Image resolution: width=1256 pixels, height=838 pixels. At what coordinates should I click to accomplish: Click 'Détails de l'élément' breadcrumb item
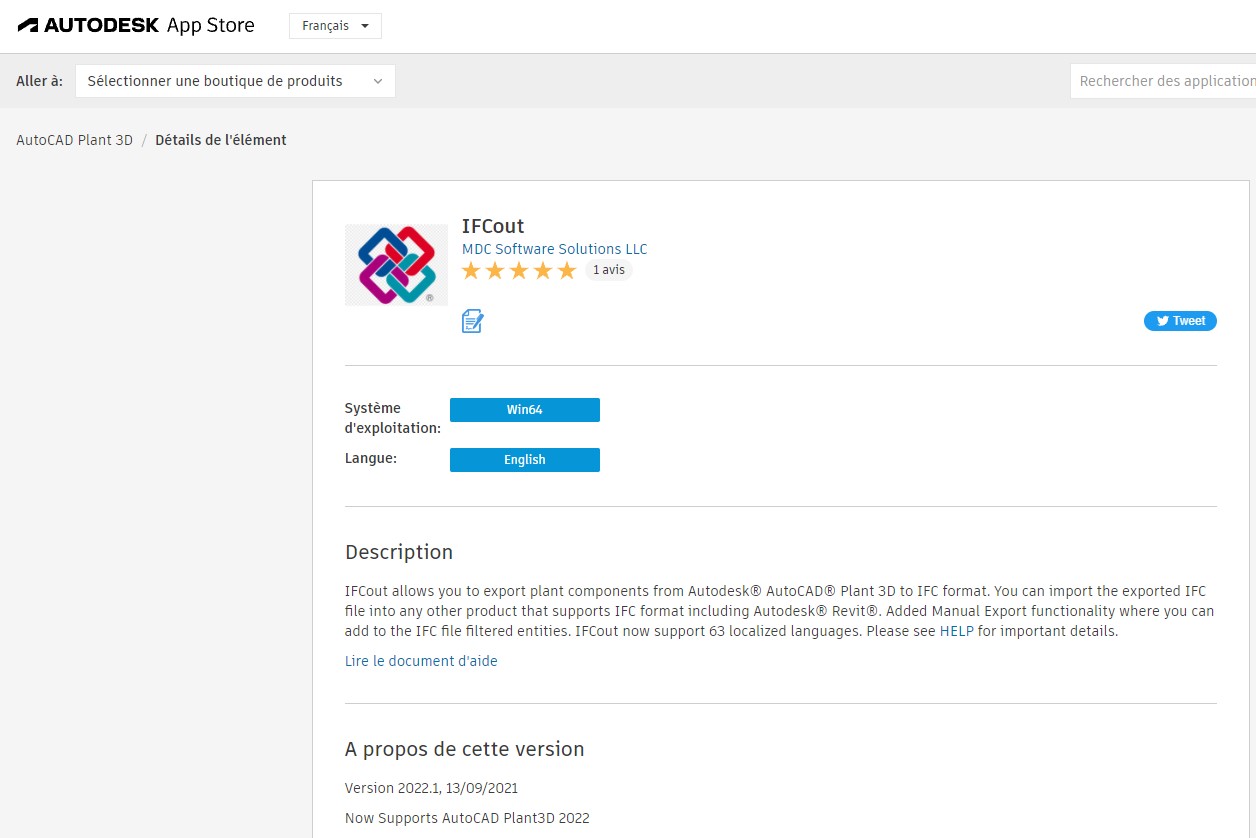(221, 140)
